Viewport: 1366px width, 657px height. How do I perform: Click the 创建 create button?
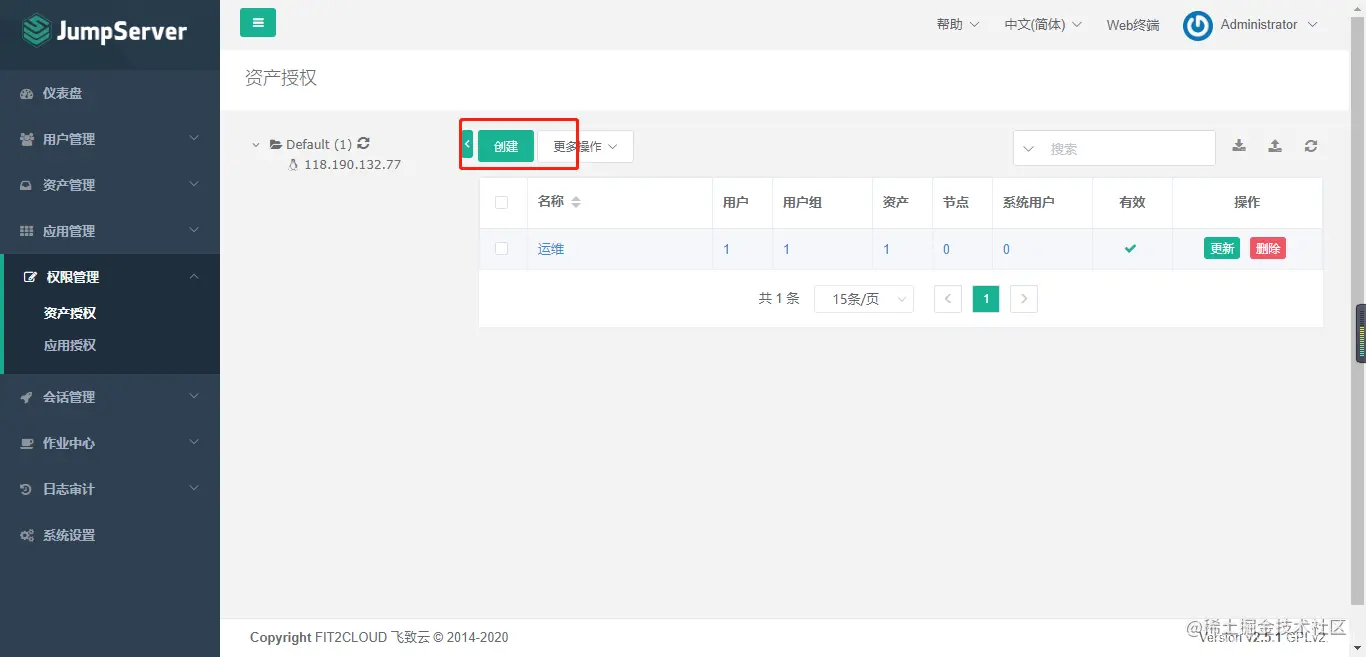click(x=506, y=146)
